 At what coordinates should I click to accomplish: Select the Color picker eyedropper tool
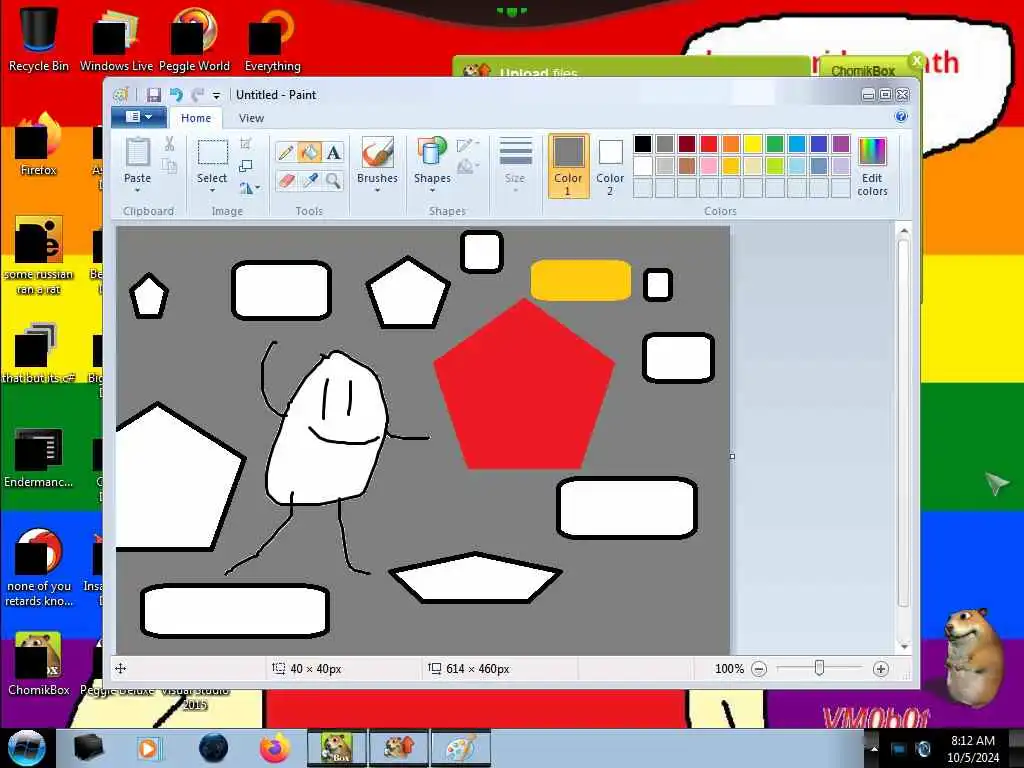[x=310, y=180]
